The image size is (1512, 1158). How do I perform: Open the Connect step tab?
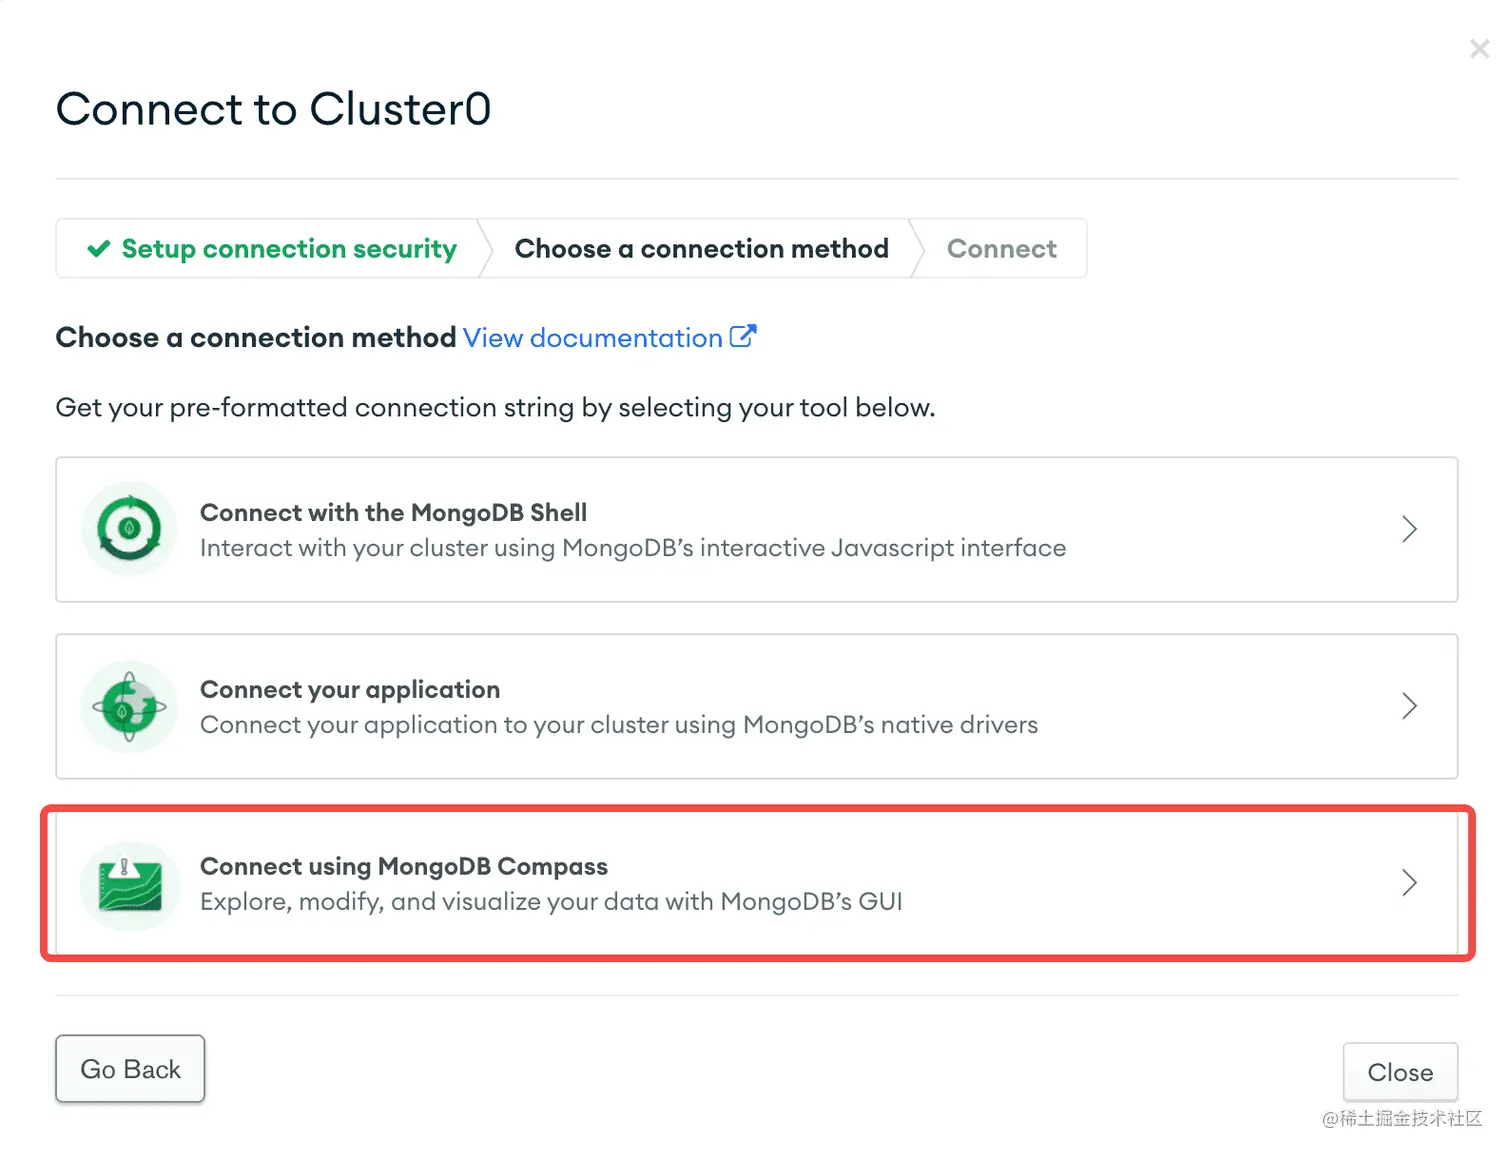[x=1001, y=248]
